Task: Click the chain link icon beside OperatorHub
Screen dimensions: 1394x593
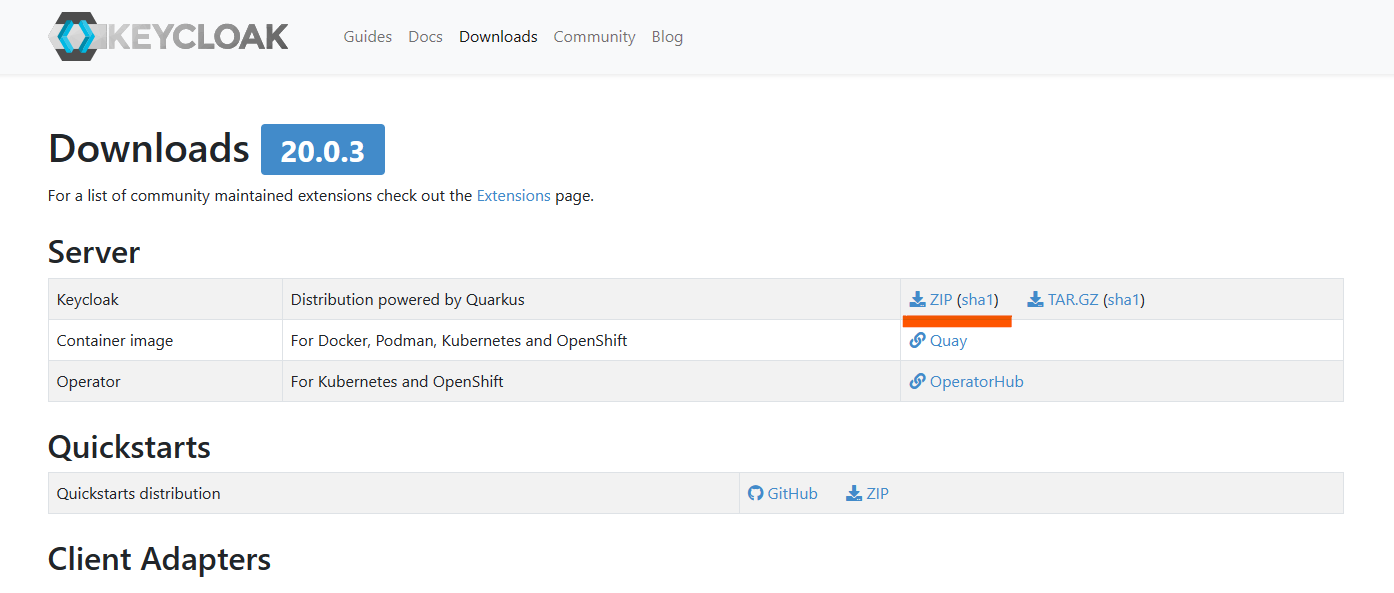Action: [x=917, y=381]
